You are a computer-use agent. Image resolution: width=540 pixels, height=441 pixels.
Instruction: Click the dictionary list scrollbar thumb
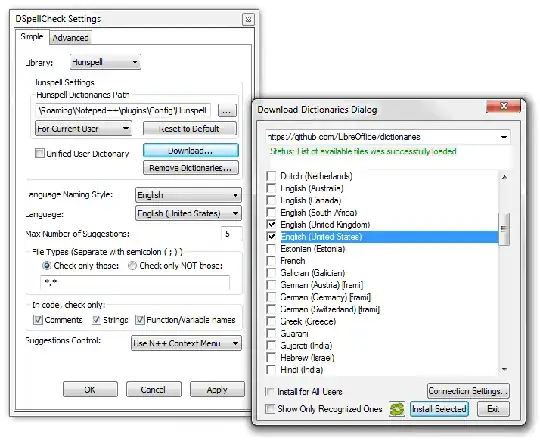click(504, 229)
